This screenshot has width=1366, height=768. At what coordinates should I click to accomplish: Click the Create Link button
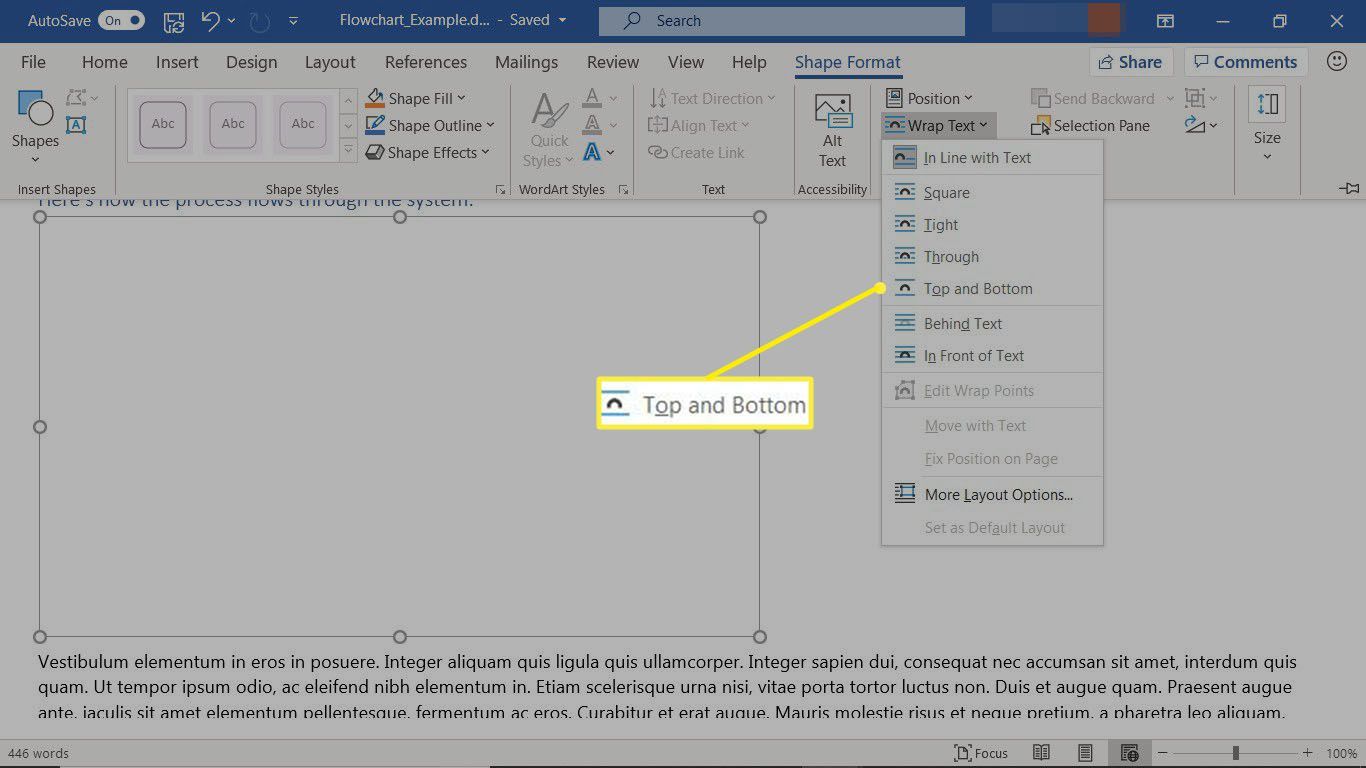(696, 152)
